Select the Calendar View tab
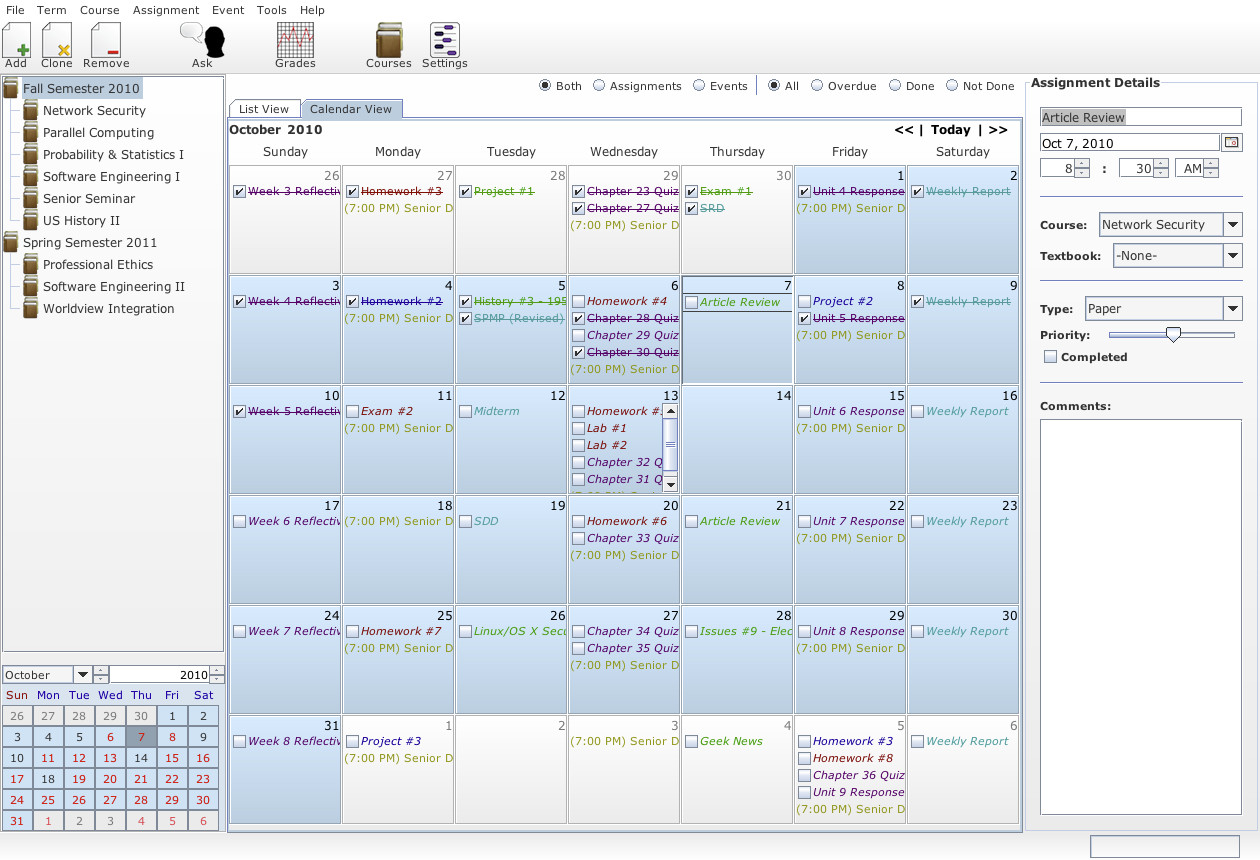Image resolution: width=1260 pixels, height=860 pixels. (x=350, y=109)
